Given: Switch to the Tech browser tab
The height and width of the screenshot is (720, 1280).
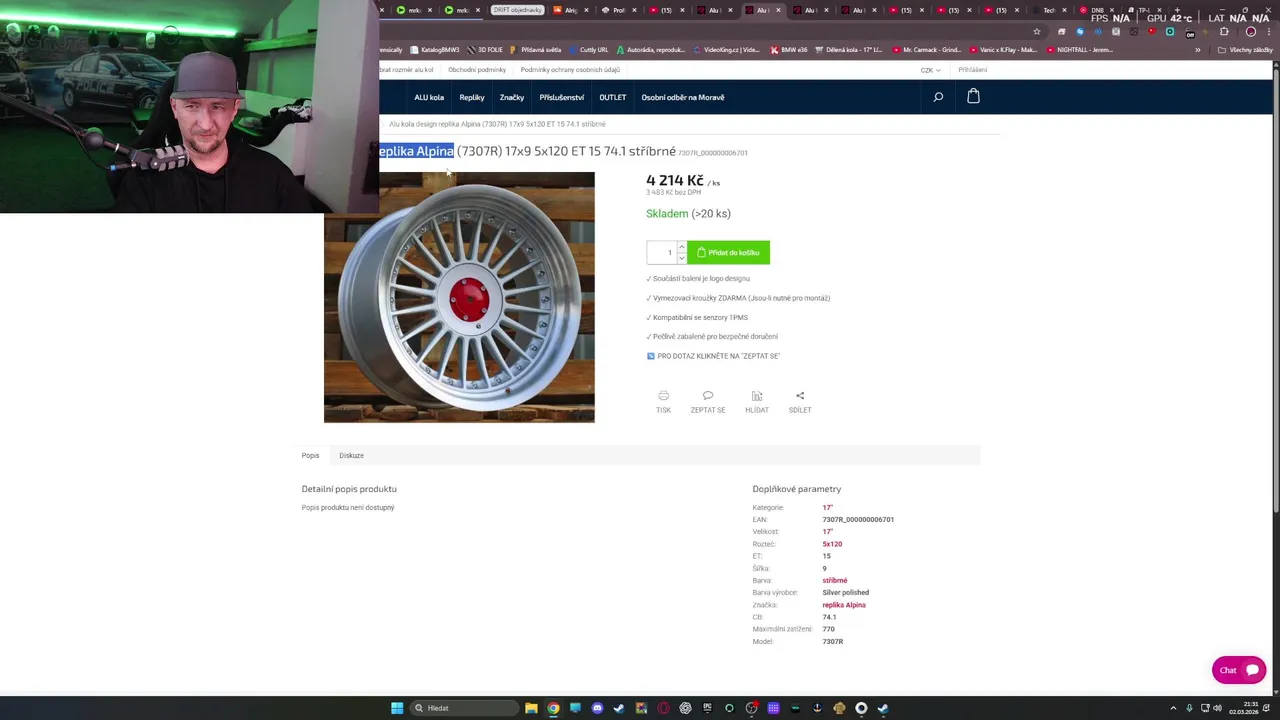Looking at the screenshot, I should pyautogui.click(x=1049, y=10).
